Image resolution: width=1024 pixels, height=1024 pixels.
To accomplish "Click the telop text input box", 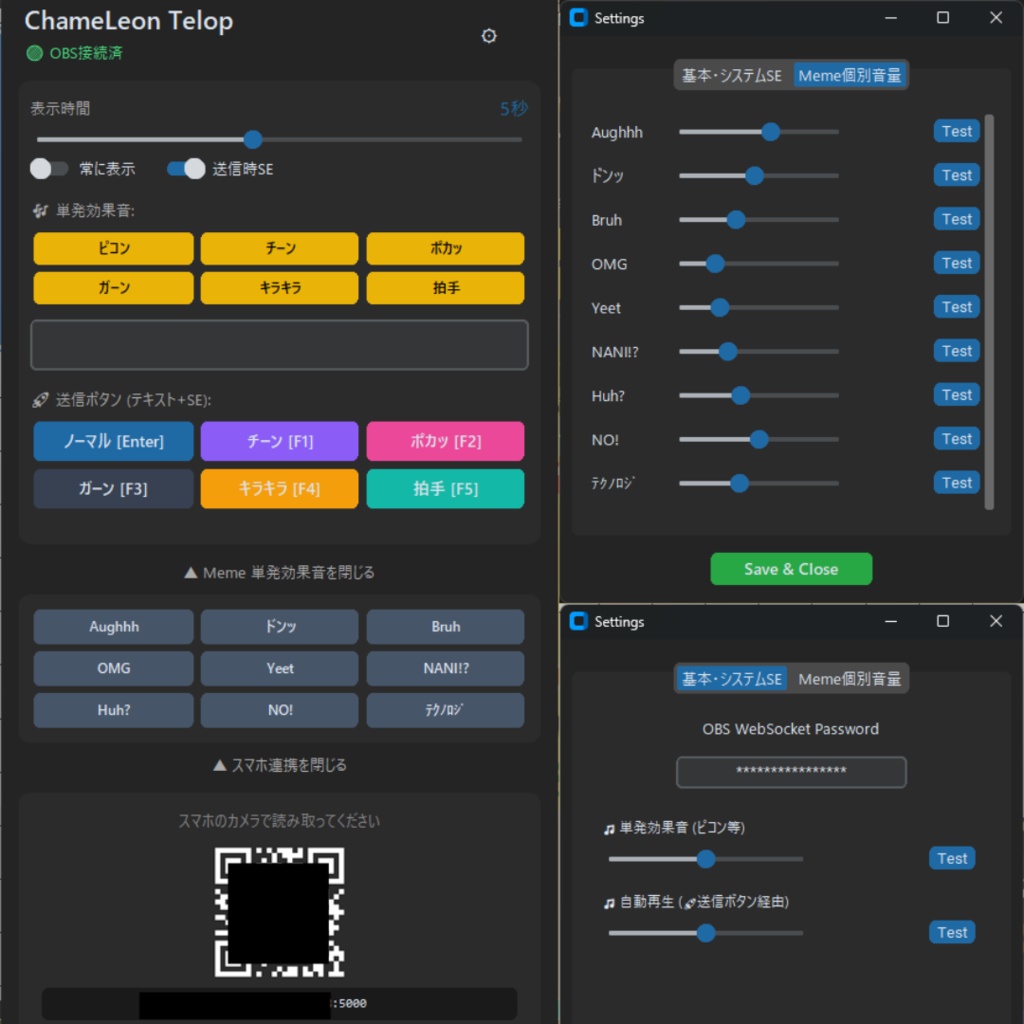I will [x=280, y=345].
